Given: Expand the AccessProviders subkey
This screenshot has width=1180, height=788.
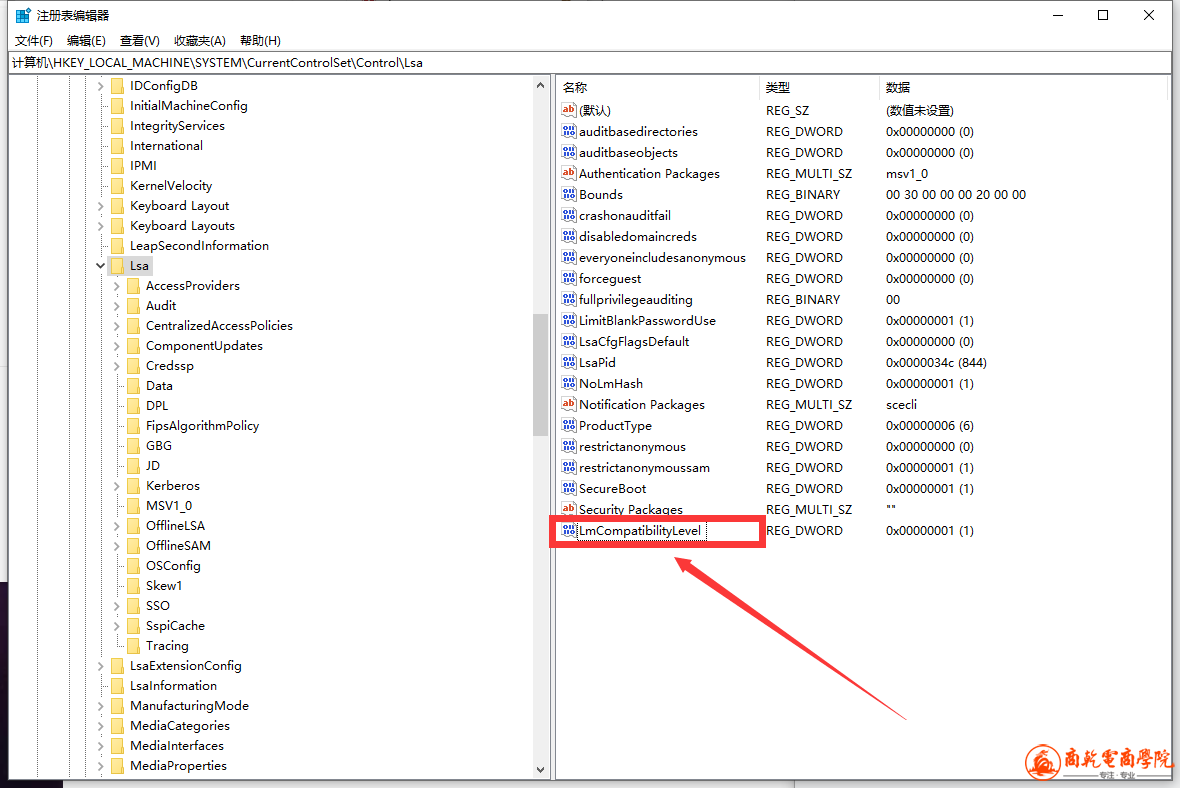Looking at the screenshot, I should point(116,286).
